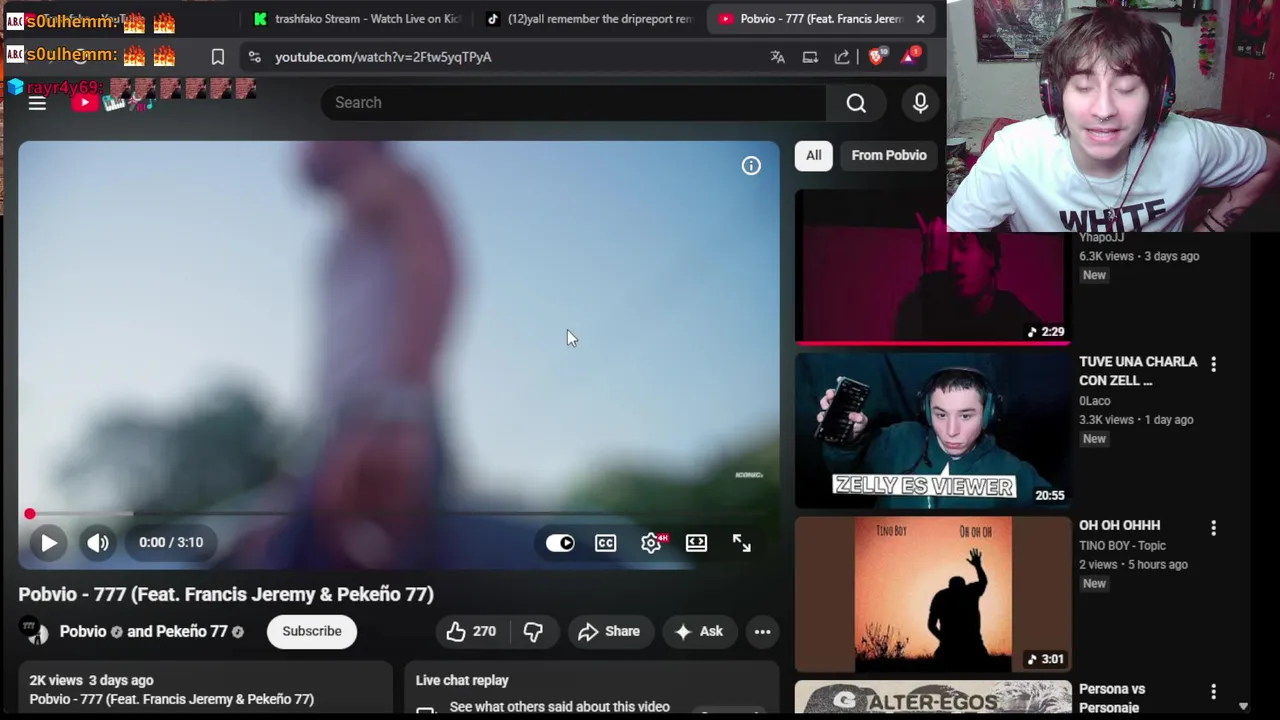The image size is (1280, 720).
Task: Start voice search with microphone icon
Action: click(x=920, y=103)
